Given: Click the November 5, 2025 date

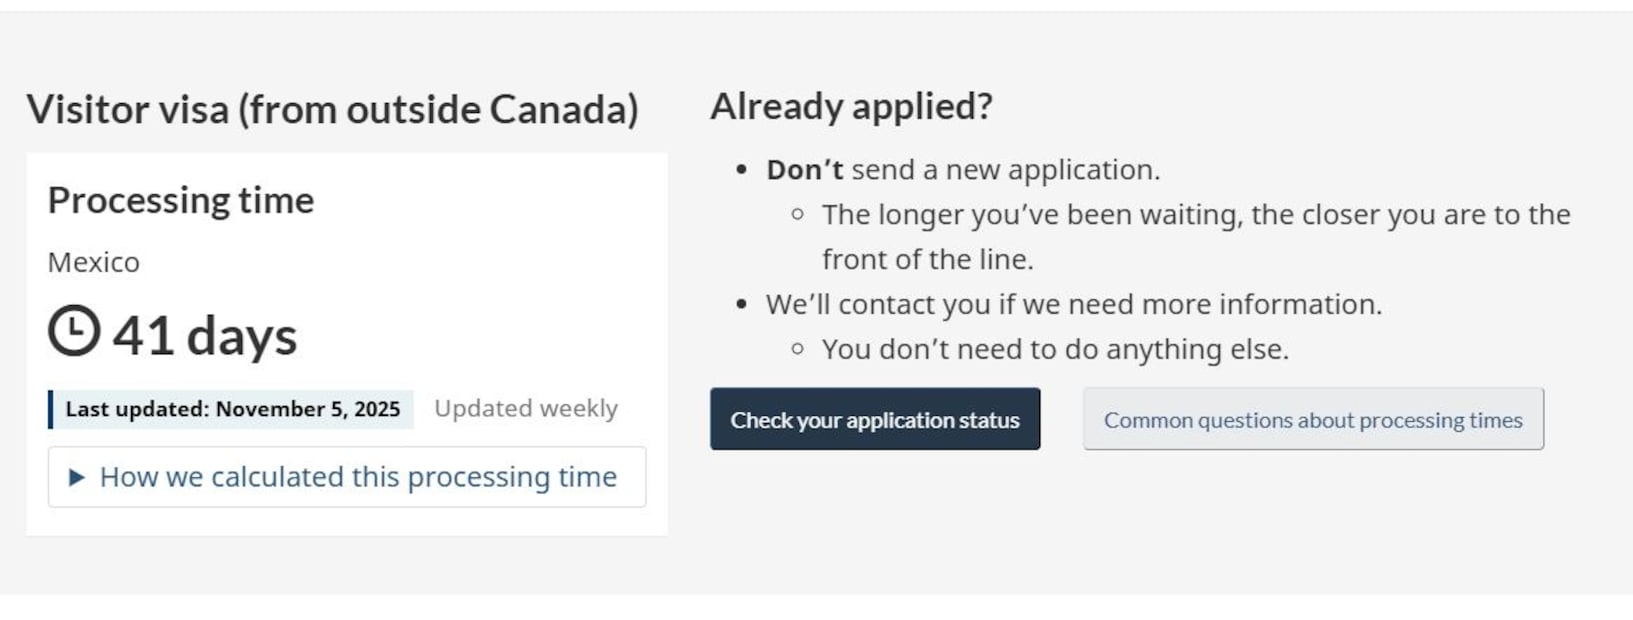Looking at the screenshot, I should [x=308, y=409].
